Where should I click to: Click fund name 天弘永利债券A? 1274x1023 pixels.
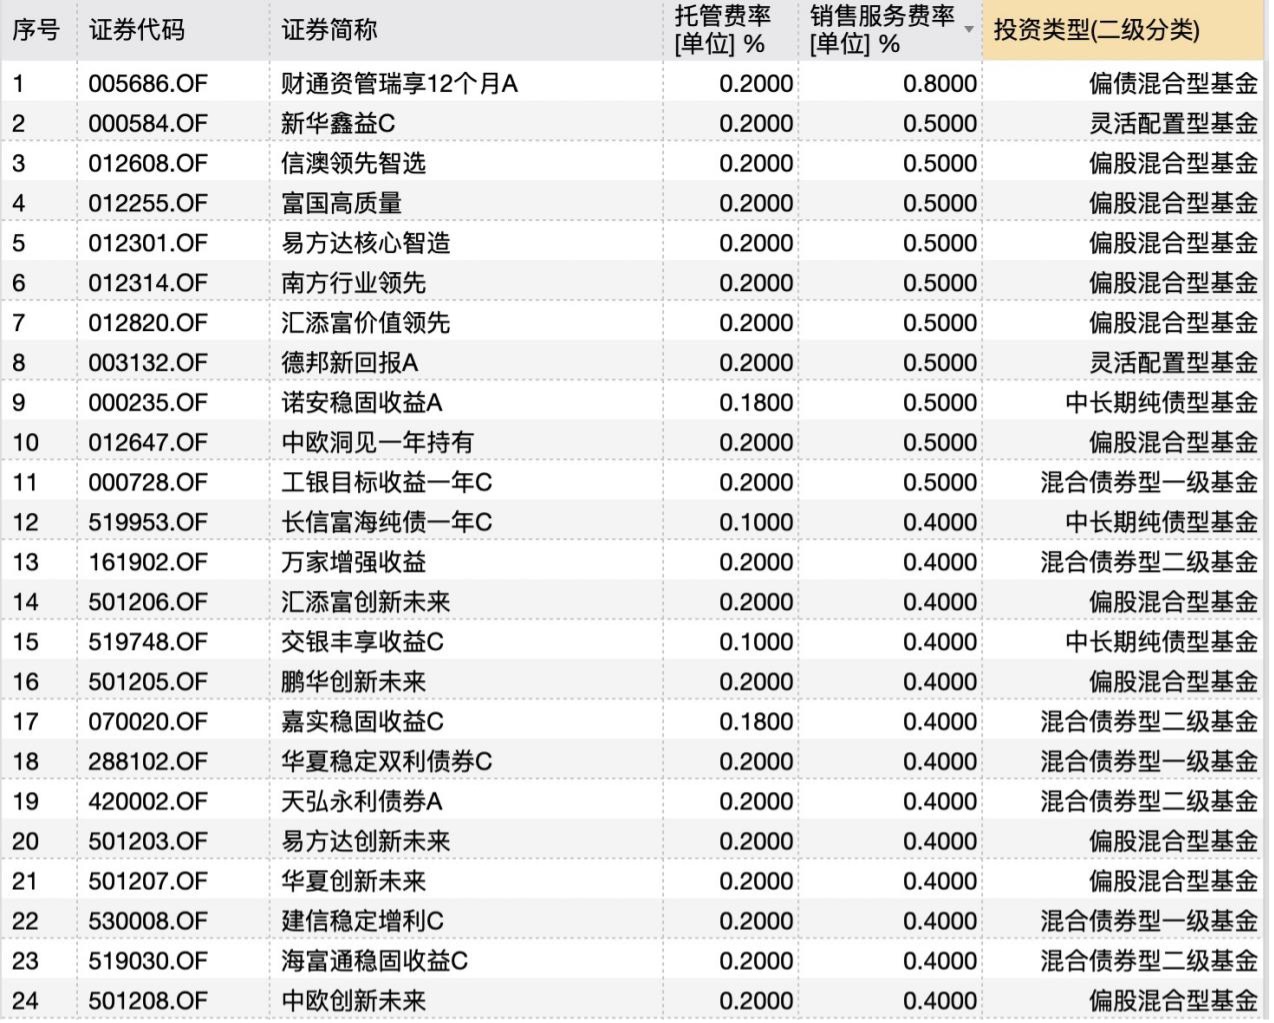point(361,802)
